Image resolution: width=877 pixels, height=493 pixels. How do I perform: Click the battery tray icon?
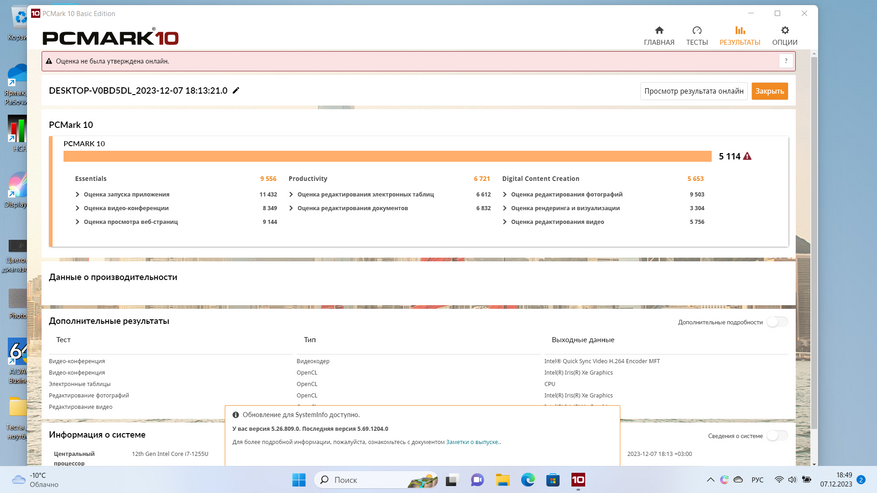point(807,480)
